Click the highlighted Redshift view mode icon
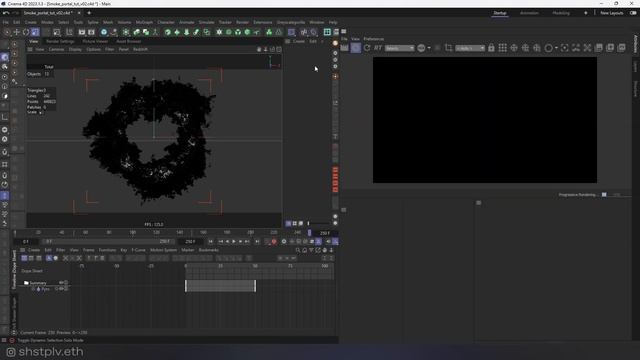Viewport: 640px width, 360px height. click(x=356, y=48)
